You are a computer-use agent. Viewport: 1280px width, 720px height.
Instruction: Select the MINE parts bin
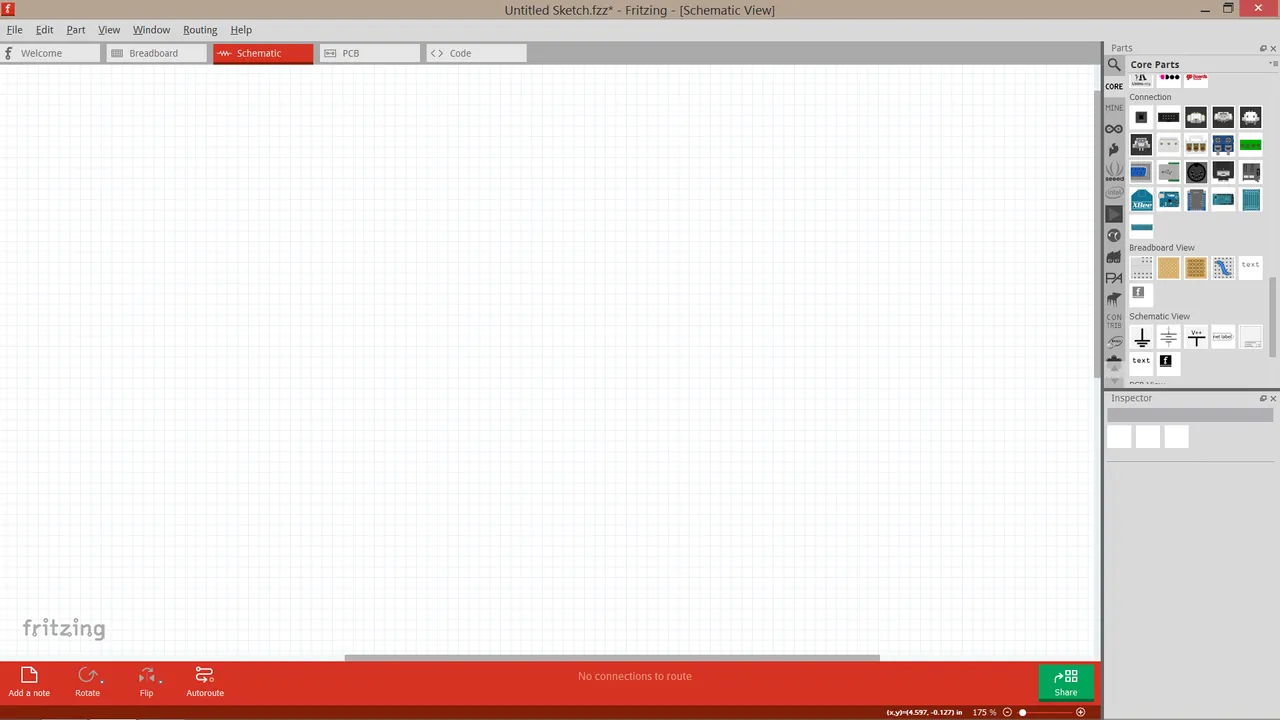click(x=1114, y=107)
